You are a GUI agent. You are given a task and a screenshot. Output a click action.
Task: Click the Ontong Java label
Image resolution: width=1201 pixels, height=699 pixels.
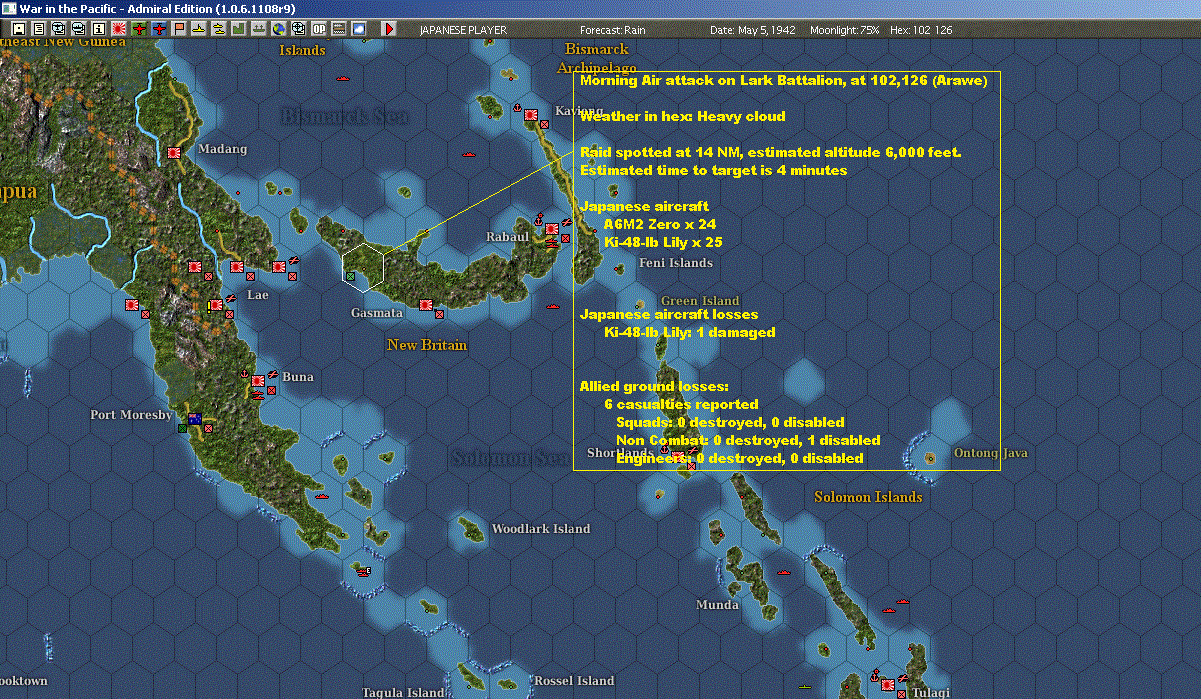point(991,453)
